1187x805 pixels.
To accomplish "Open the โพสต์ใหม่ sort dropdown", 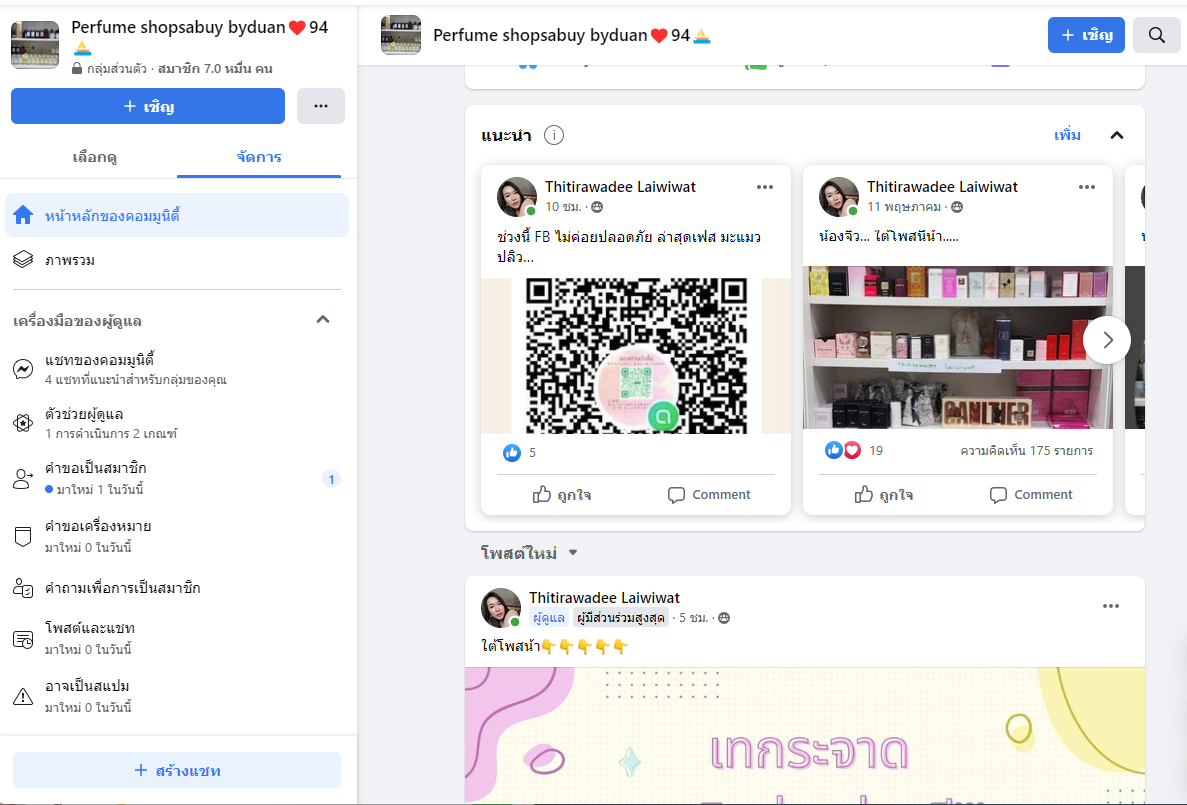I will (x=529, y=553).
